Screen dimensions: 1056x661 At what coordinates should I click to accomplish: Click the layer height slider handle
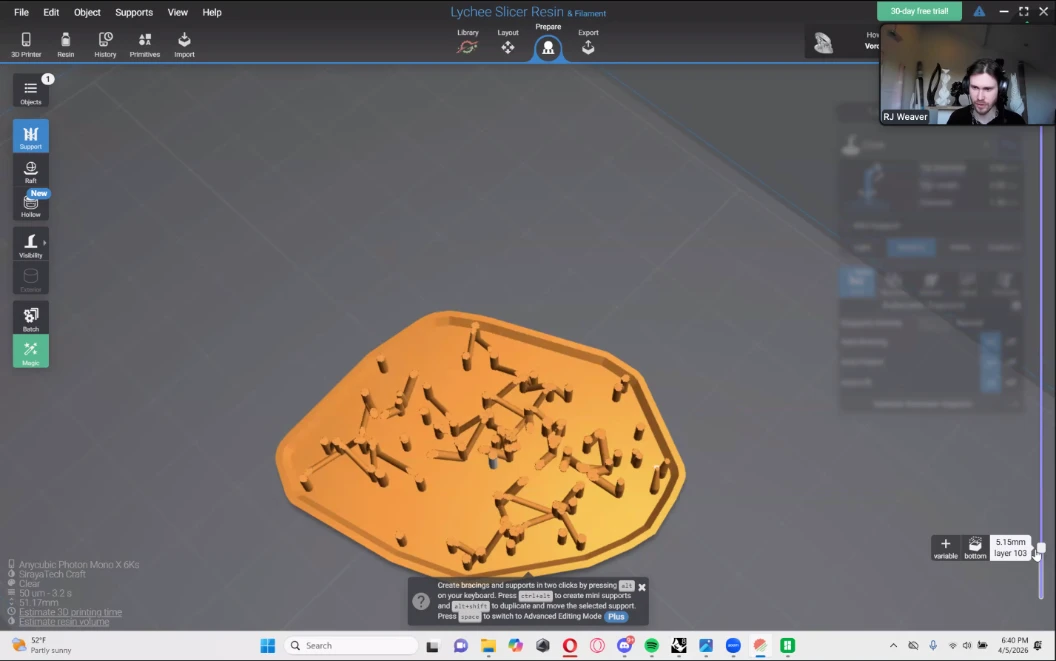click(x=1041, y=548)
